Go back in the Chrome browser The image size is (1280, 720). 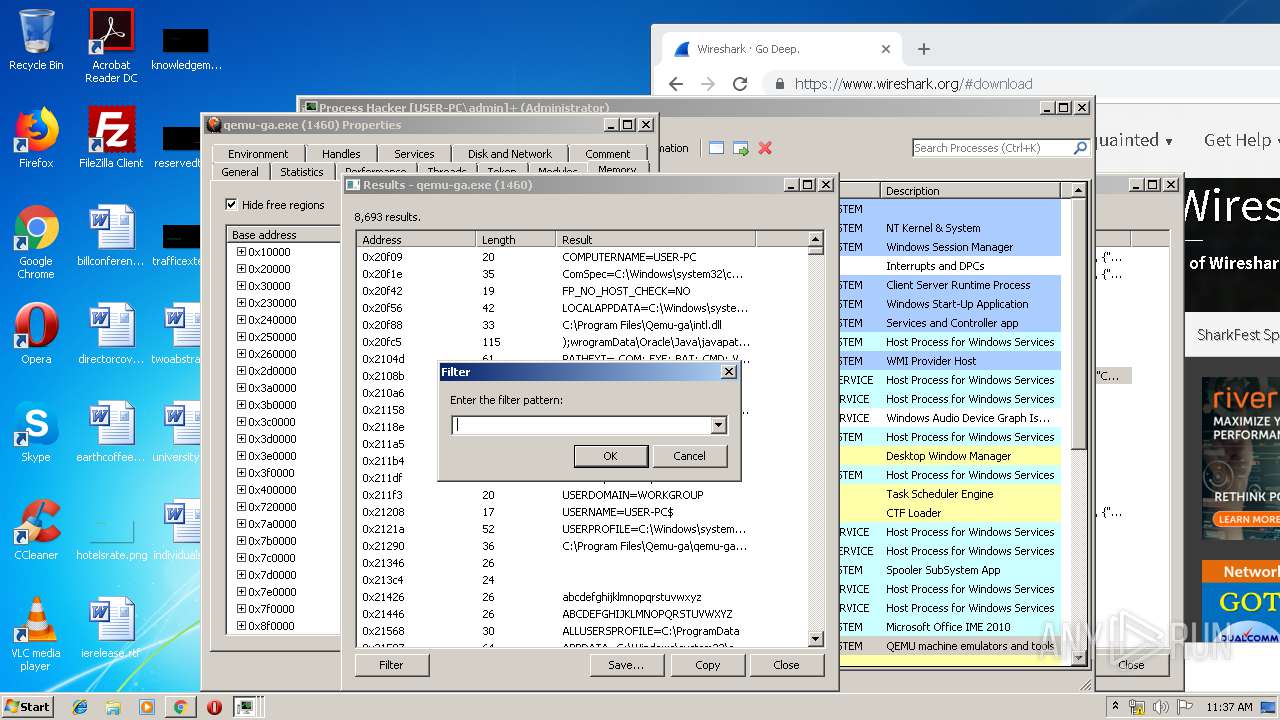tap(675, 84)
